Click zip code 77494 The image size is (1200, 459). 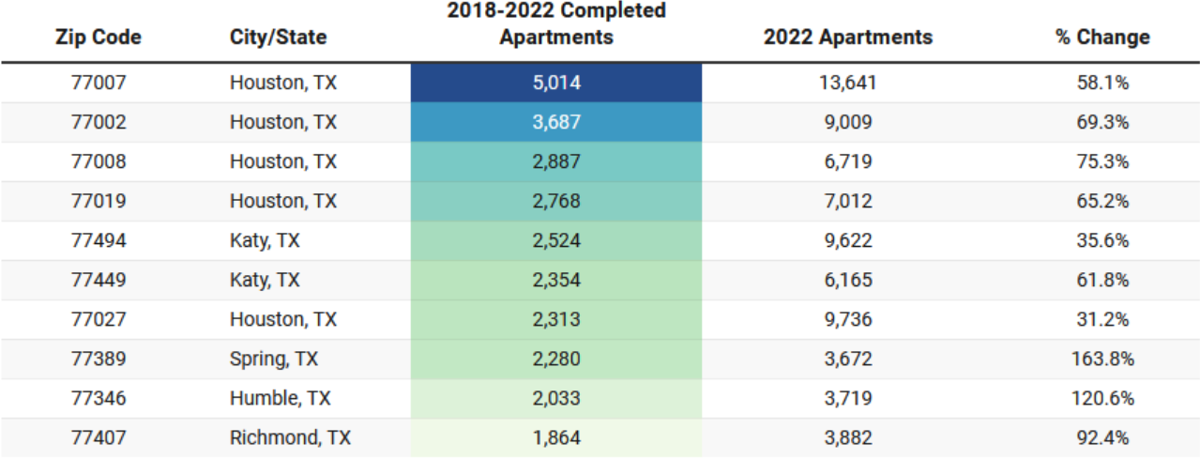click(99, 241)
